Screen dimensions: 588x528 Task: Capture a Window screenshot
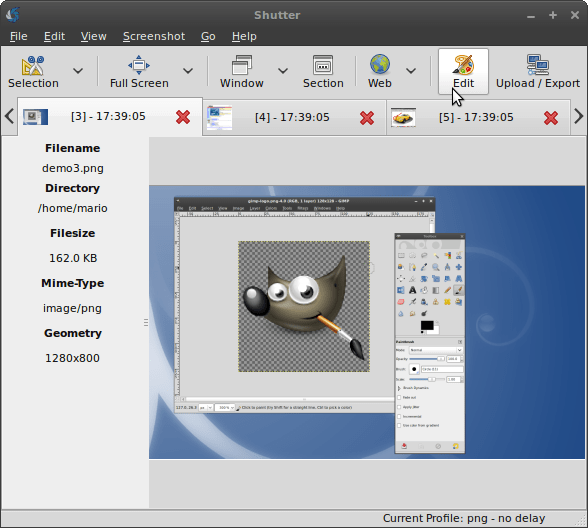click(x=242, y=72)
